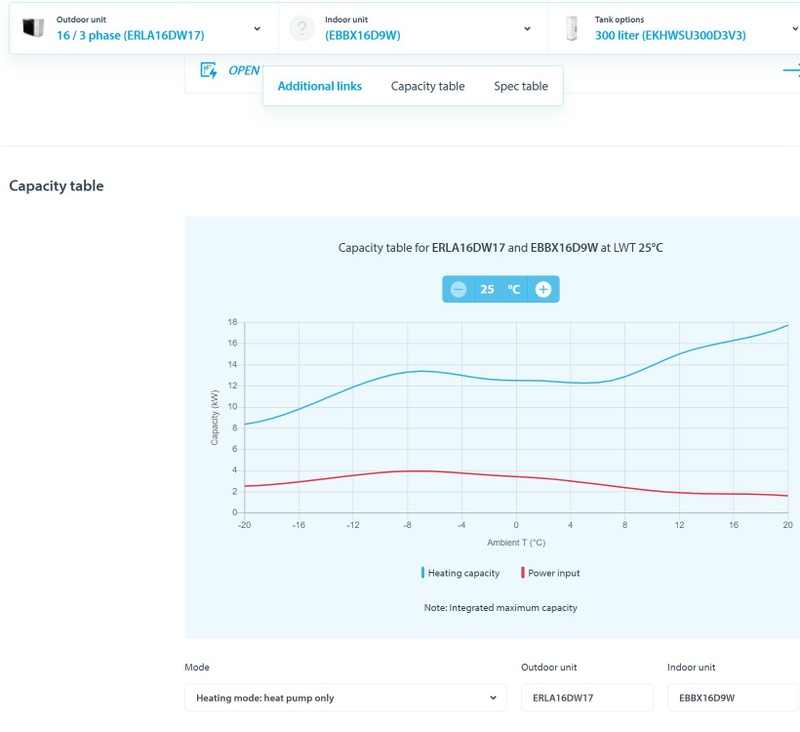Decrease LWT with the minus button
The image size is (800, 732).
tap(458, 289)
